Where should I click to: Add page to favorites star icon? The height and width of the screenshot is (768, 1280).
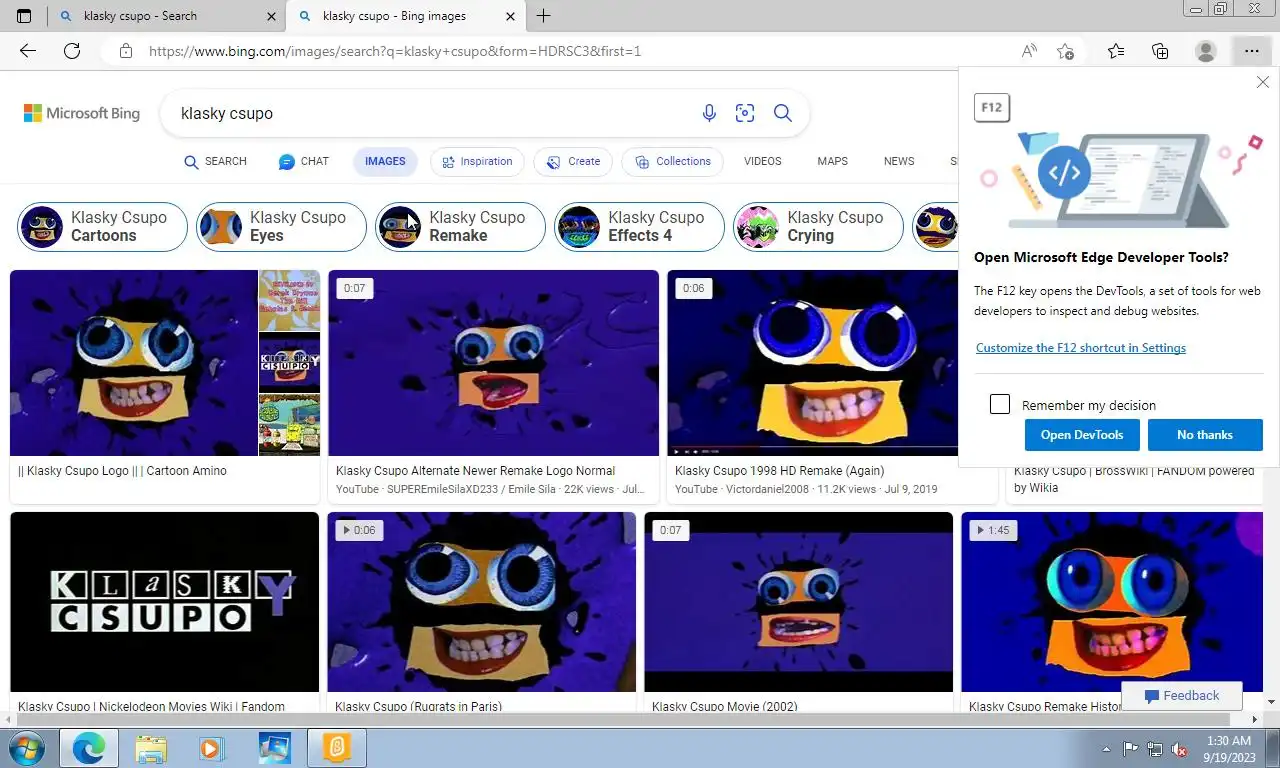click(1066, 51)
